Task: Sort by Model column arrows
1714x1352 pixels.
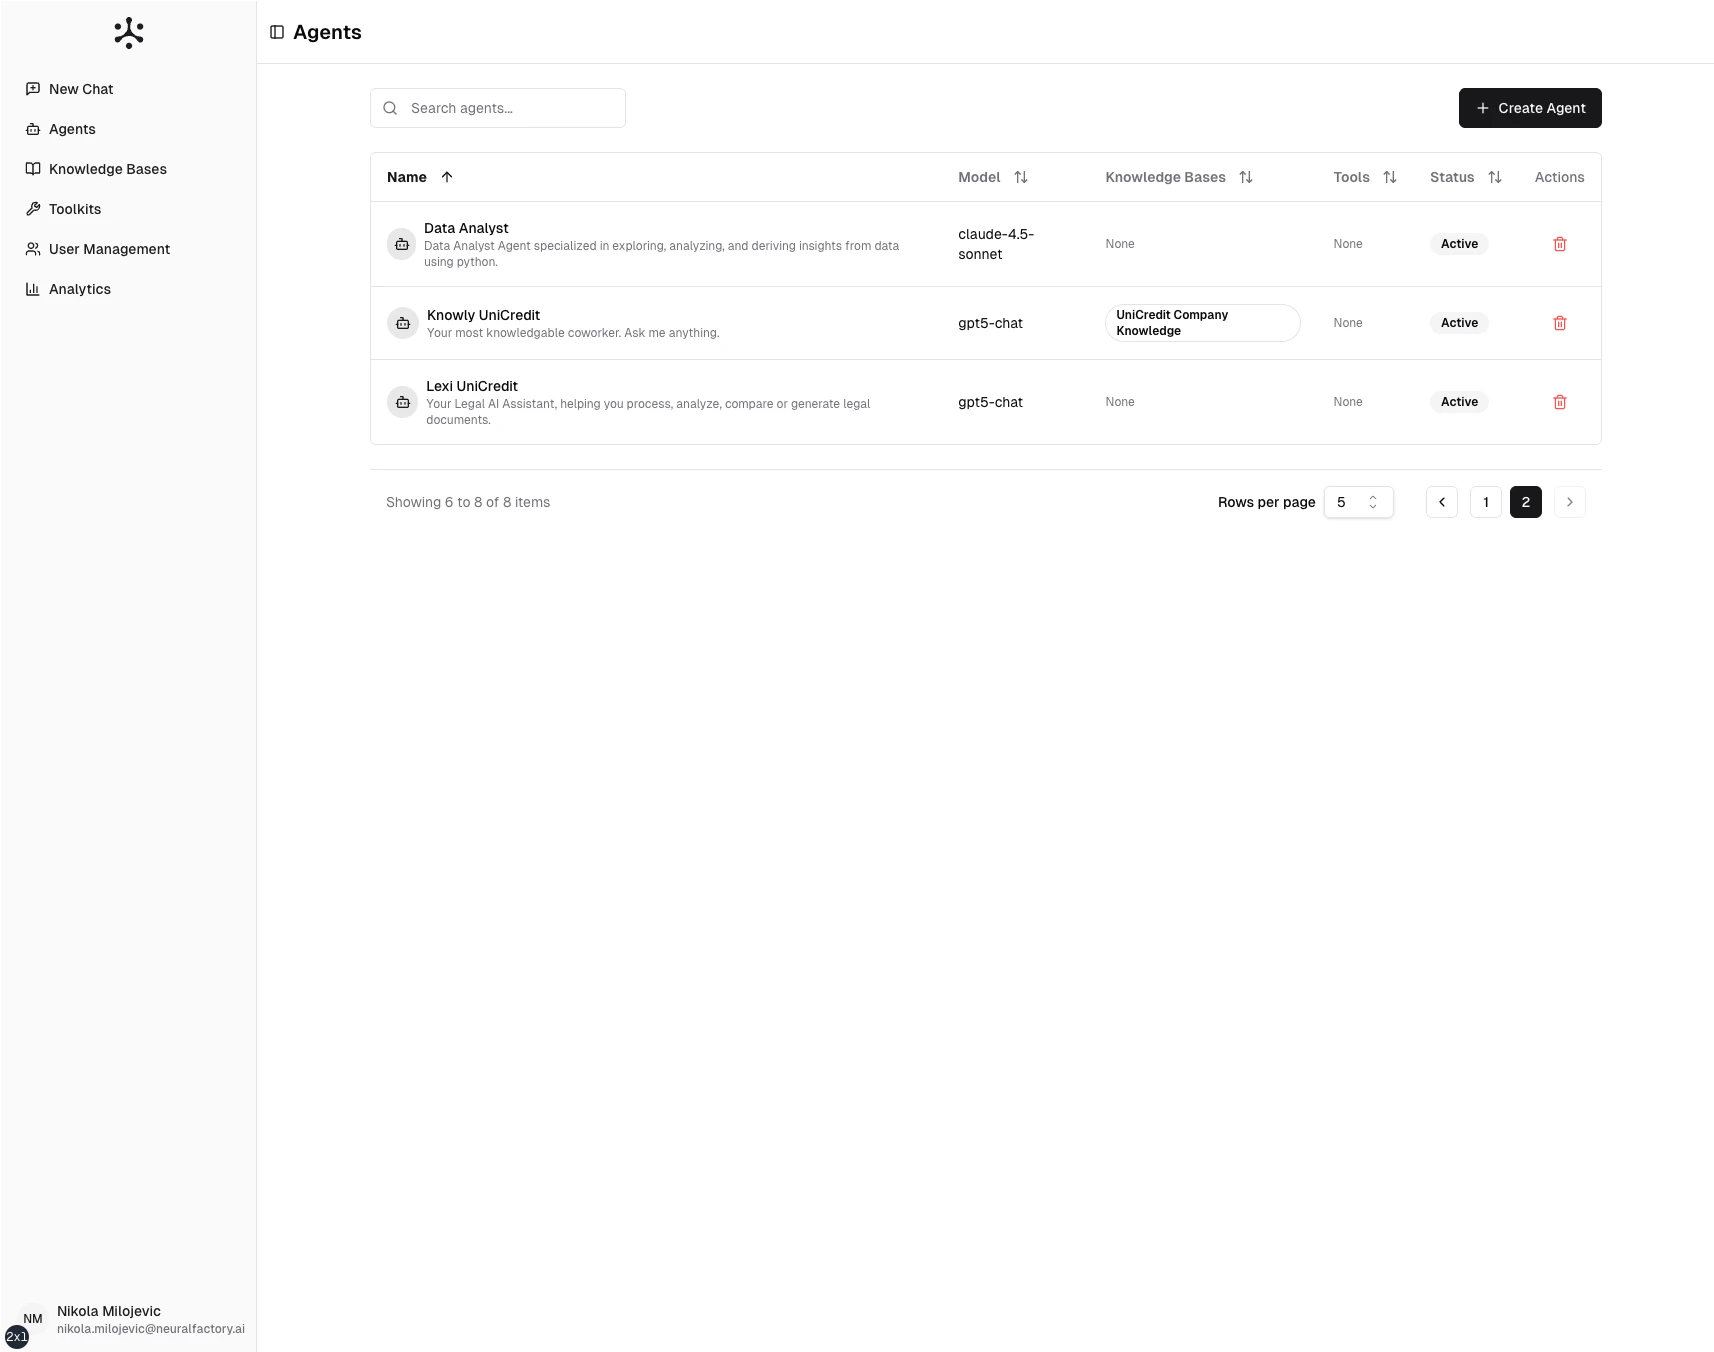Action: tap(1020, 177)
